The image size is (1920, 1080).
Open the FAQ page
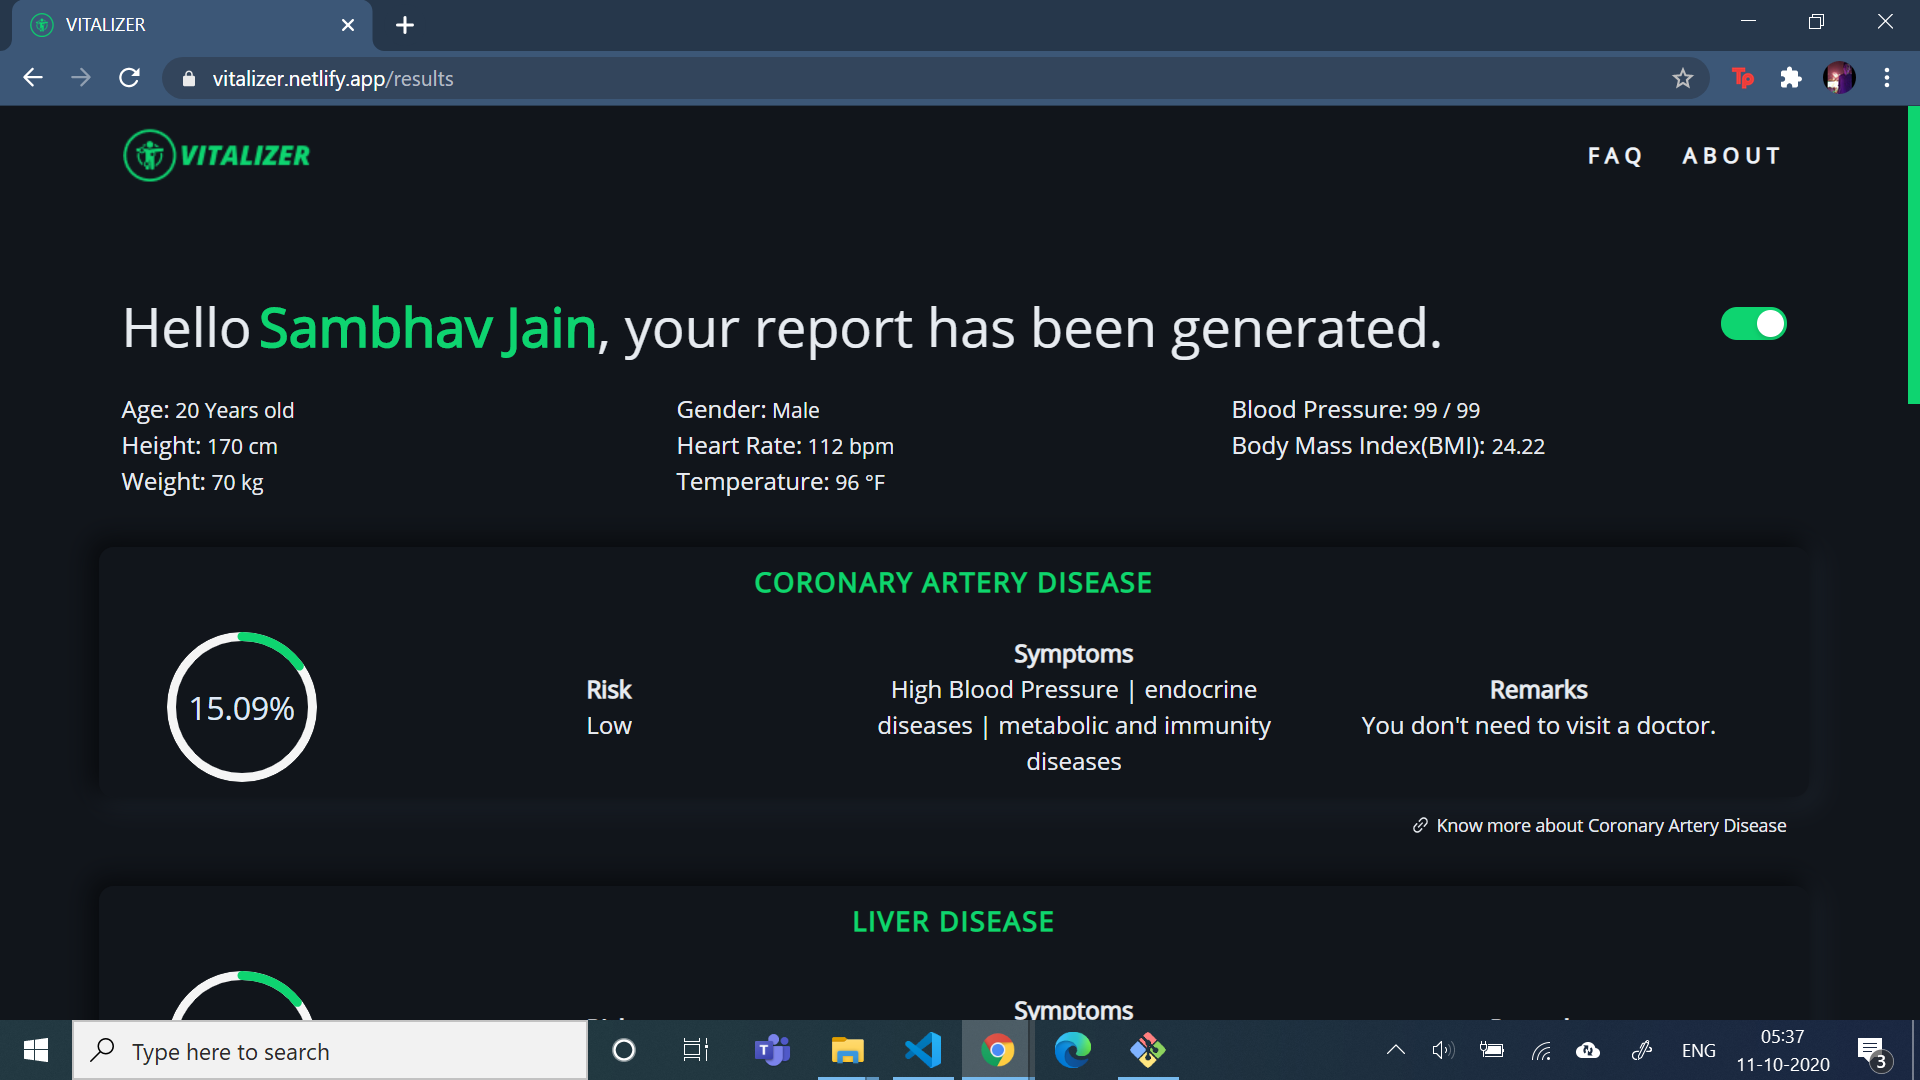coord(1615,156)
